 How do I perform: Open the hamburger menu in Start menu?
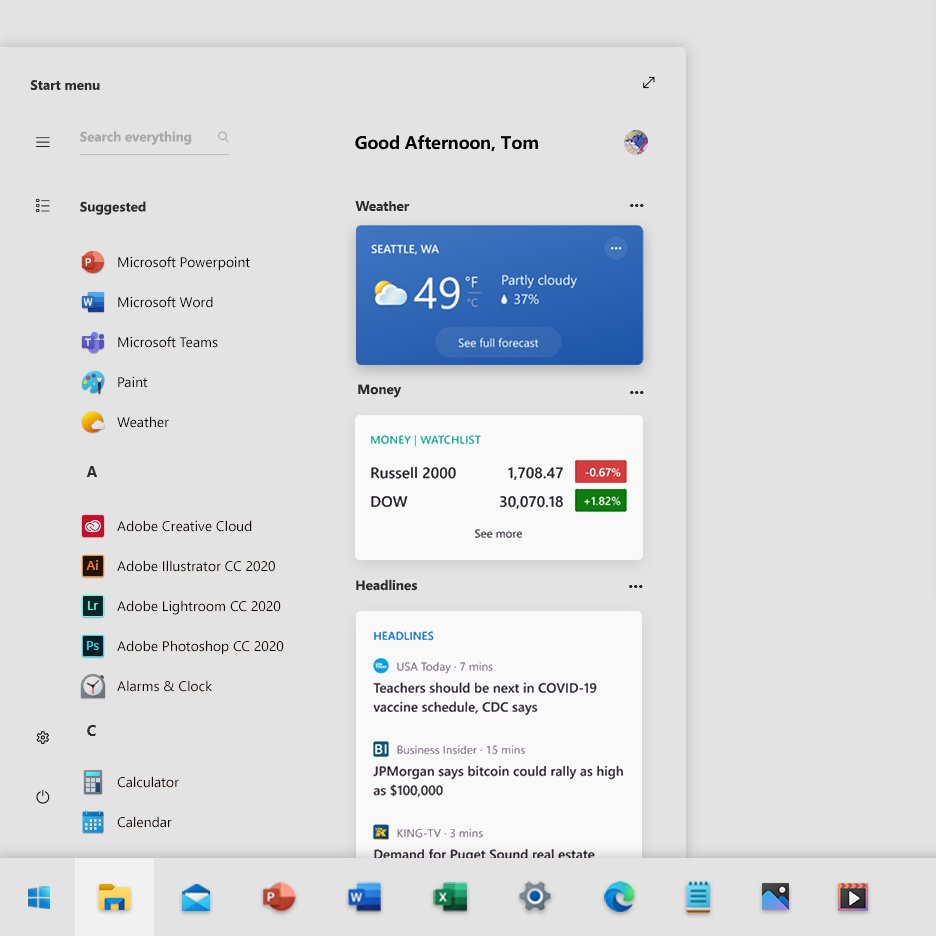[42, 142]
